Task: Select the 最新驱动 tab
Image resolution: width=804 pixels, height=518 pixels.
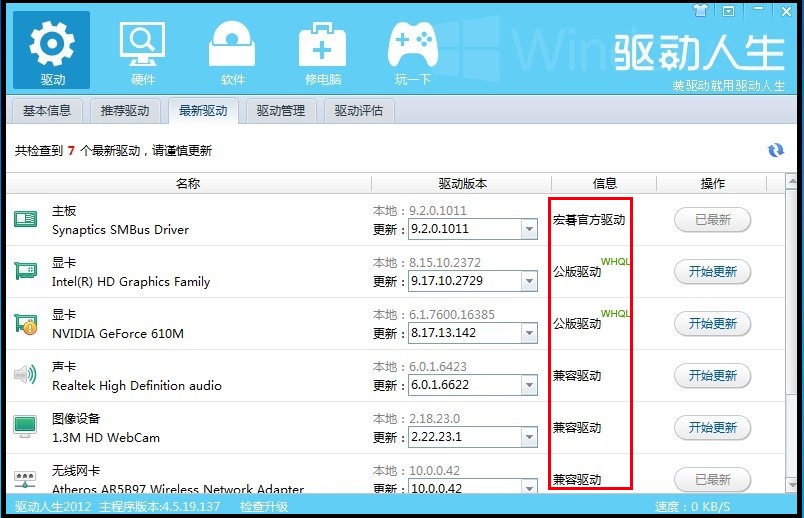Action: pyautogui.click(x=203, y=111)
